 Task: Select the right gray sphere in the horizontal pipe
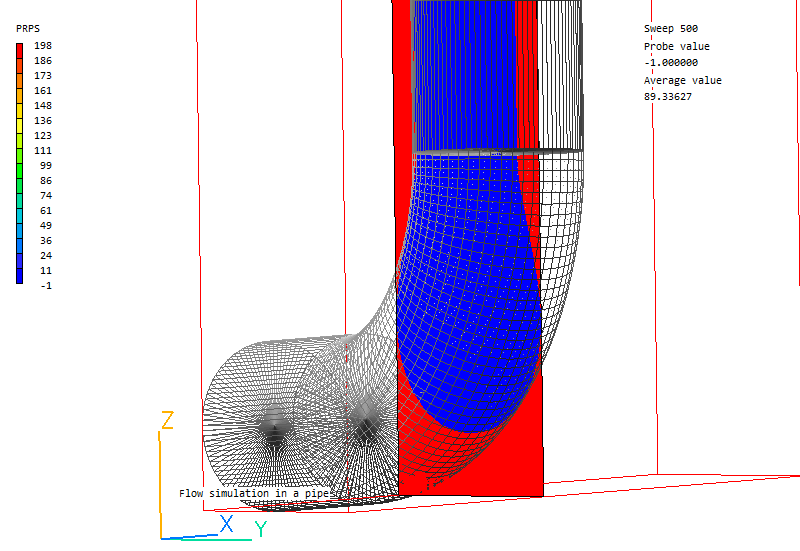point(361,427)
